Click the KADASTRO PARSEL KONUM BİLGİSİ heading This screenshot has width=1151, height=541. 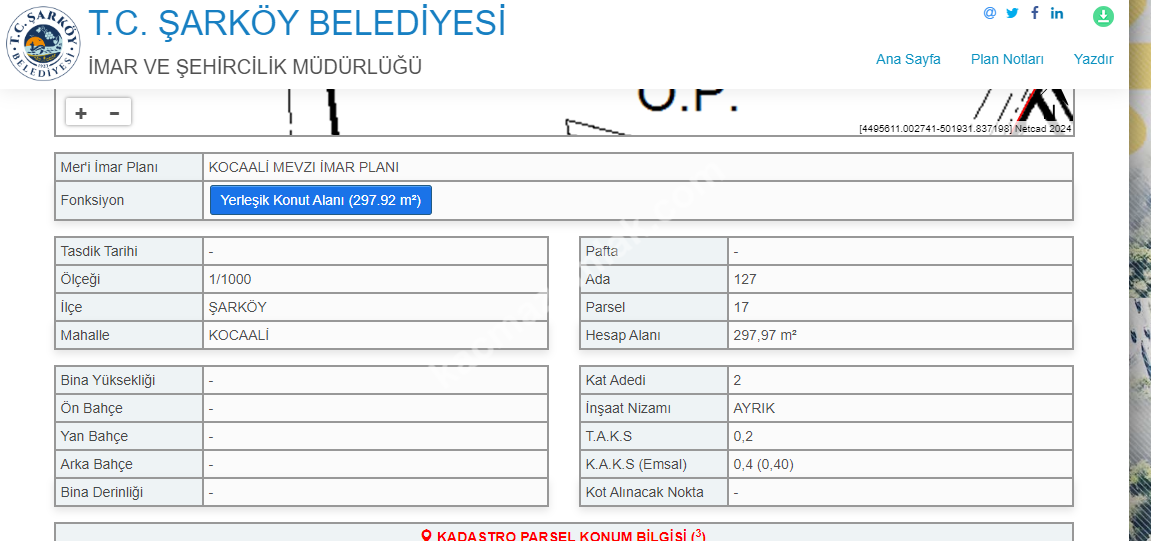562,536
